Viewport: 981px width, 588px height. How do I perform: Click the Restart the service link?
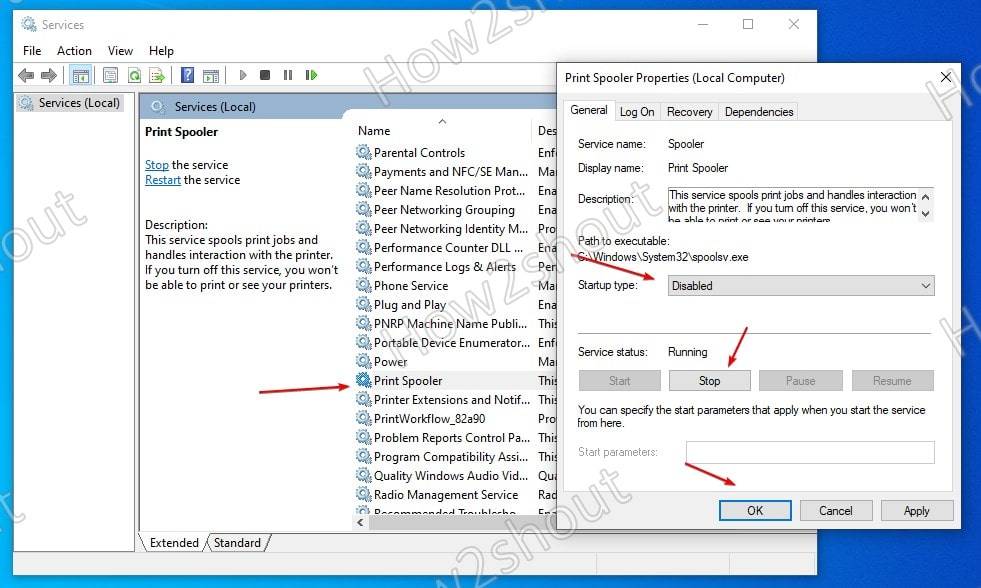tap(163, 180)
